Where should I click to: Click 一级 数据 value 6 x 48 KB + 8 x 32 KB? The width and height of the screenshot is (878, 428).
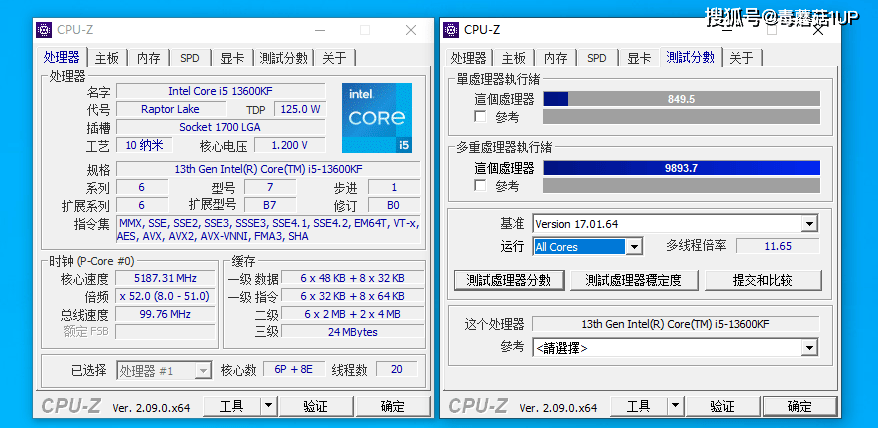click(x=353, y=278)
